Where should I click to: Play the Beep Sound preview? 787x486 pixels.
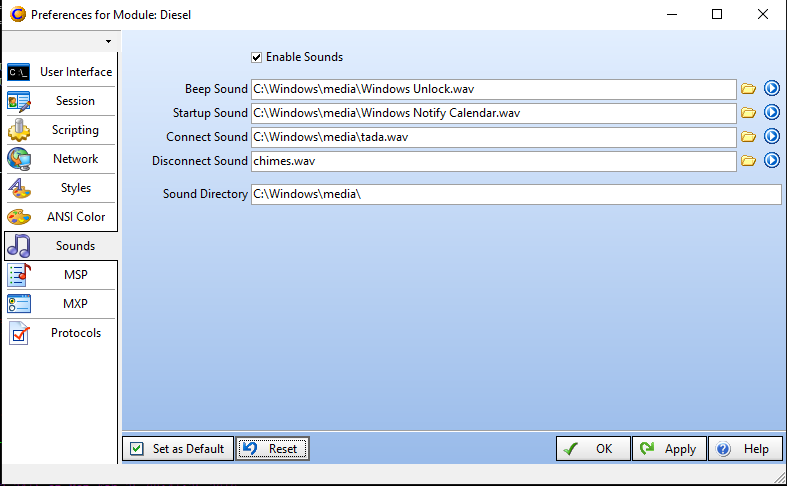pyautogui.click(x=772, y=88)
